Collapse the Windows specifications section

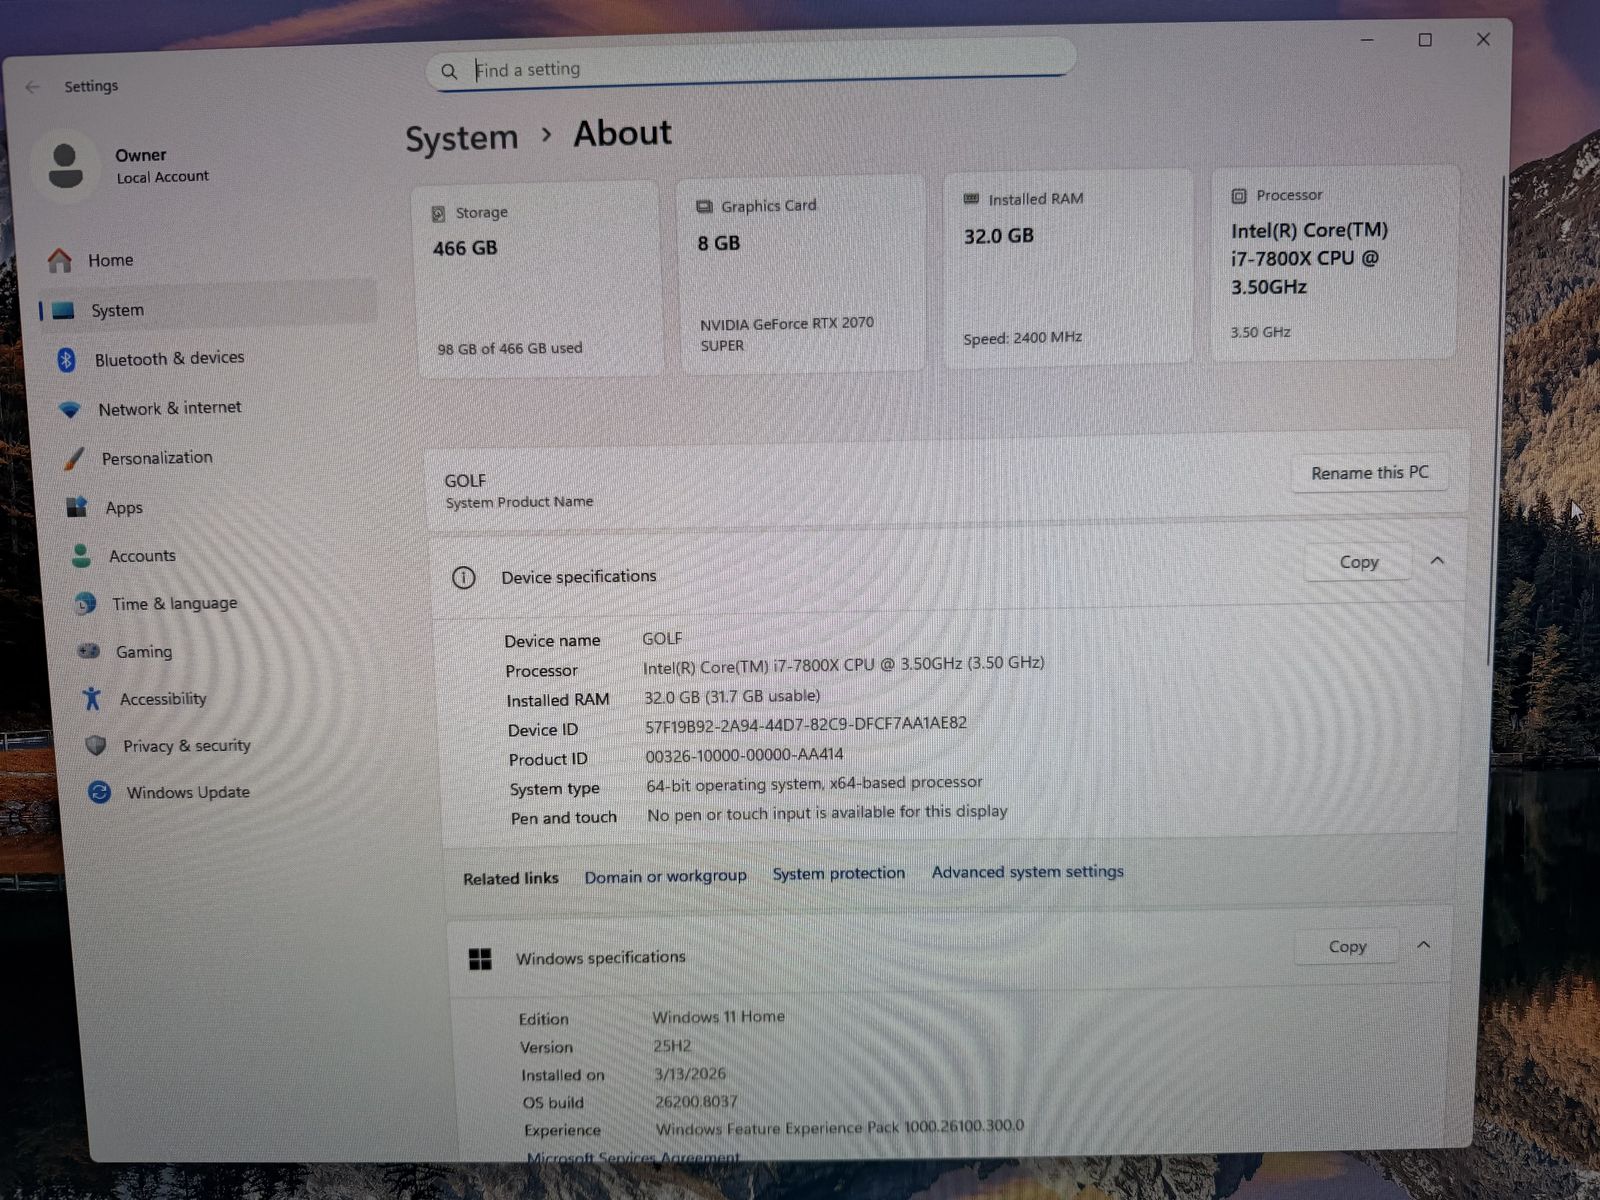tap(1423, 945)
